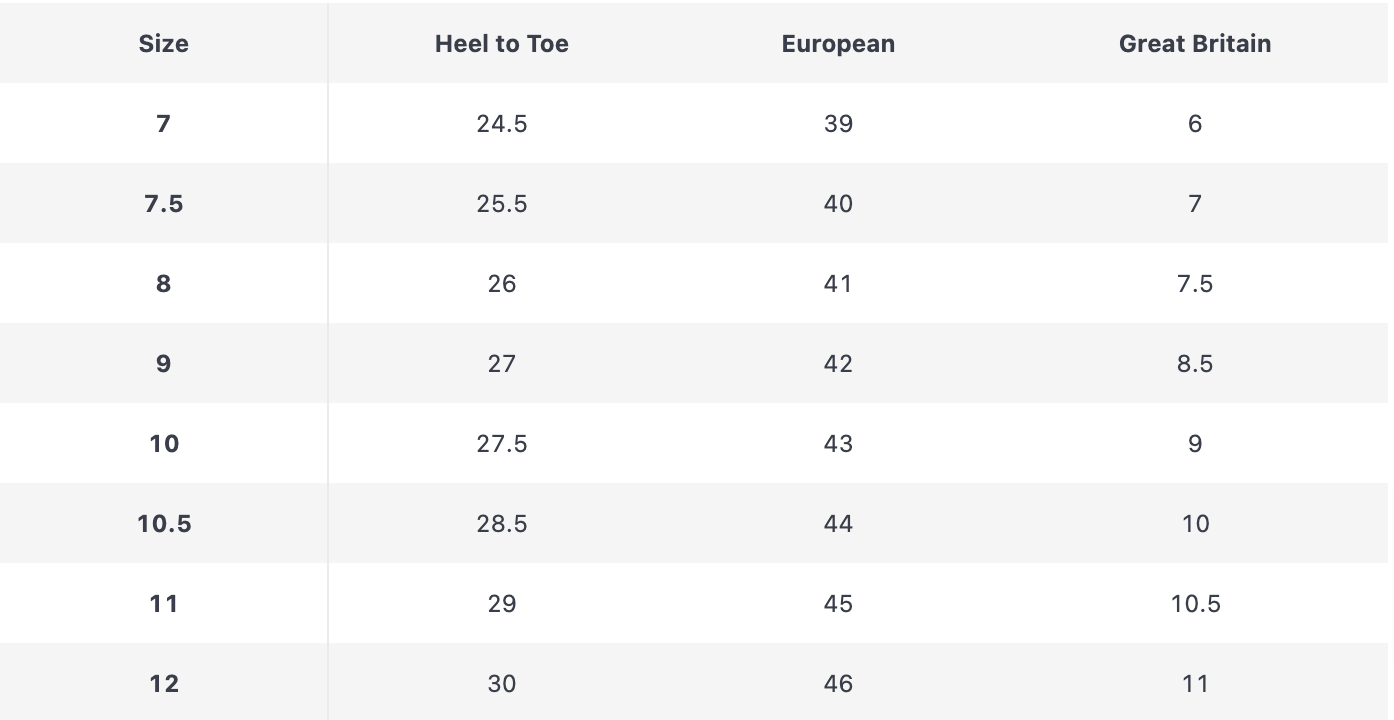
Task: Click the 28.5 heel to toe value
Action: 501,524
